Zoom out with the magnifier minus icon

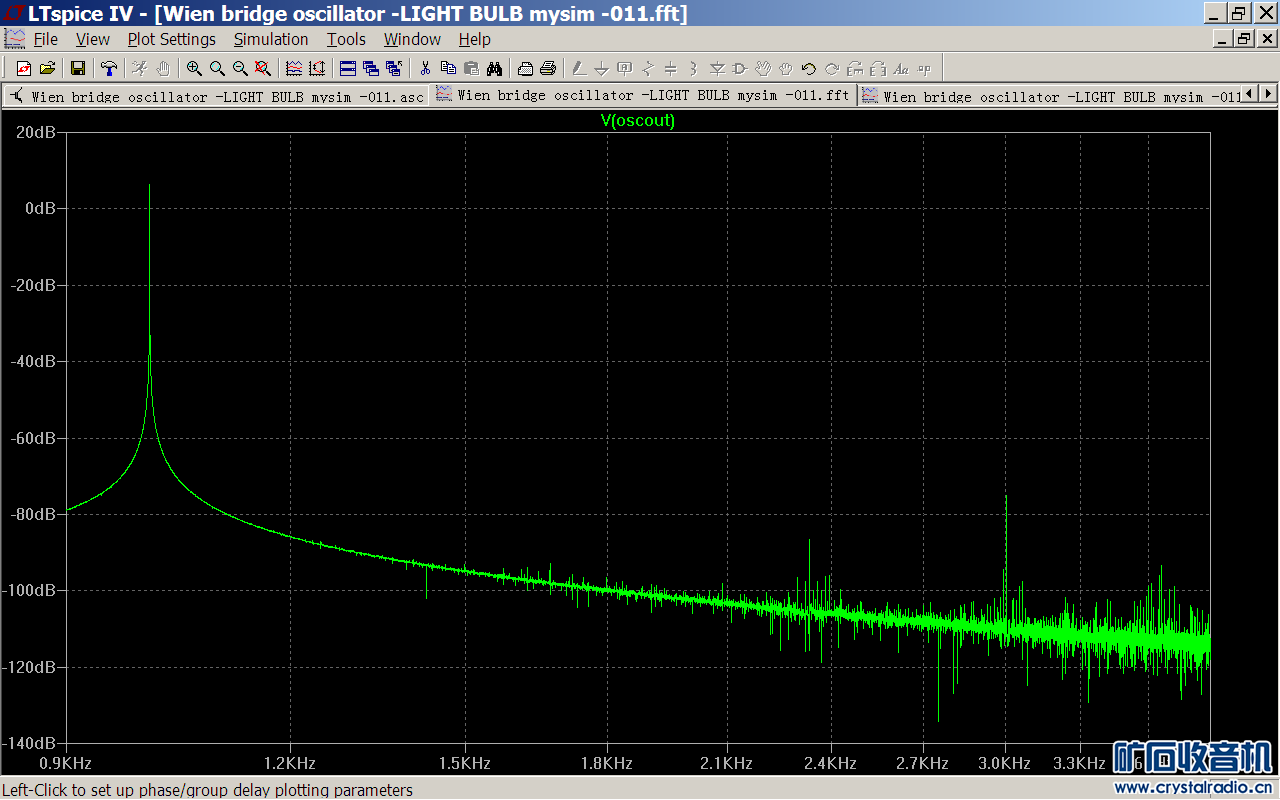[x=240, y=68]
